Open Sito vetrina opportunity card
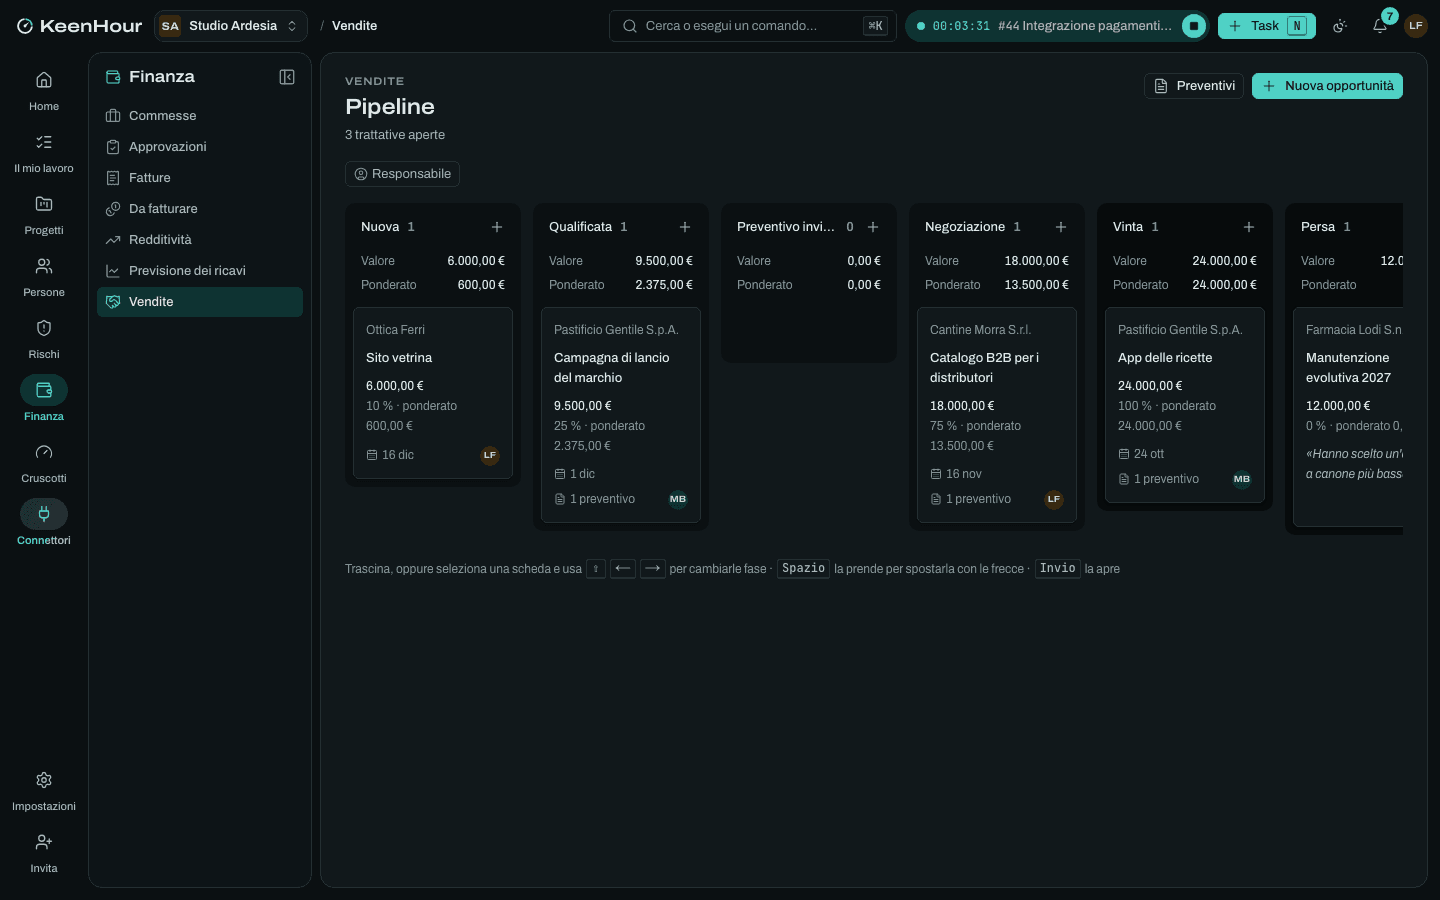1440x900 pixels. coord(433,393)
